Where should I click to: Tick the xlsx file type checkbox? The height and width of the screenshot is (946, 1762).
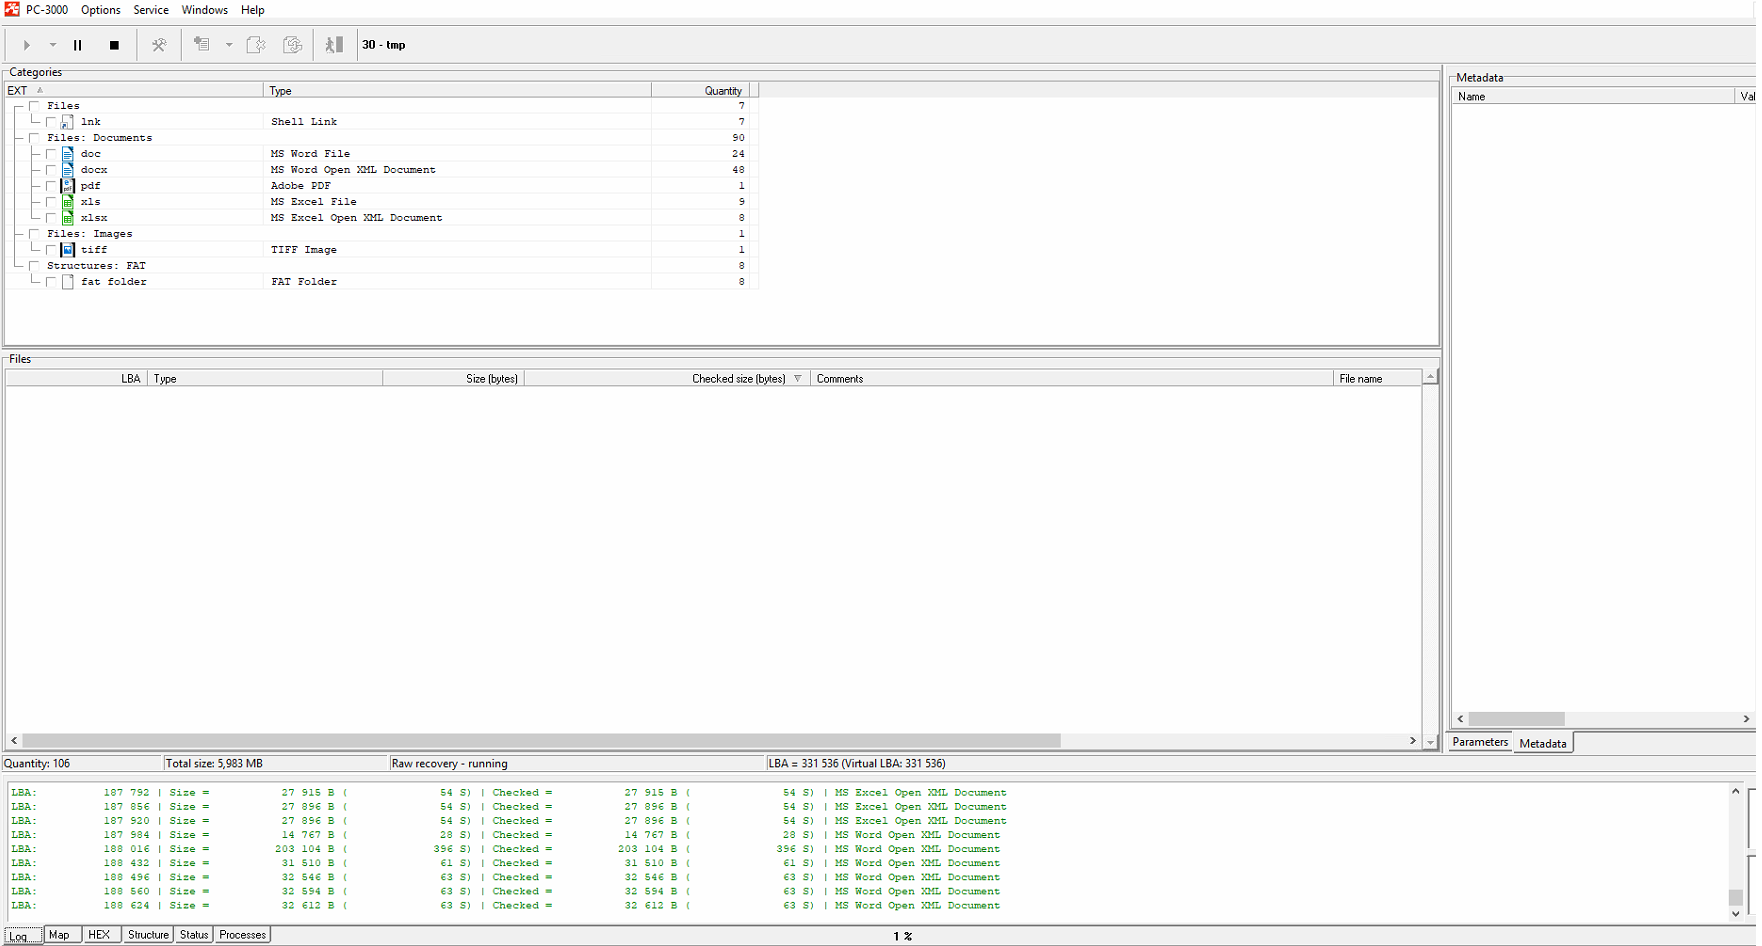coord(51,218)
